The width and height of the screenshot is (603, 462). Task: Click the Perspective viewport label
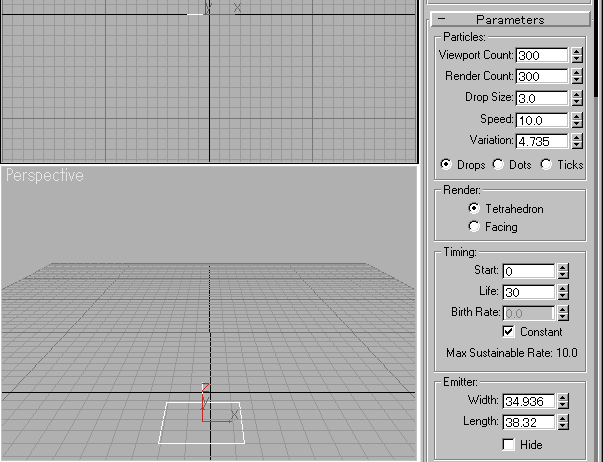45,175
